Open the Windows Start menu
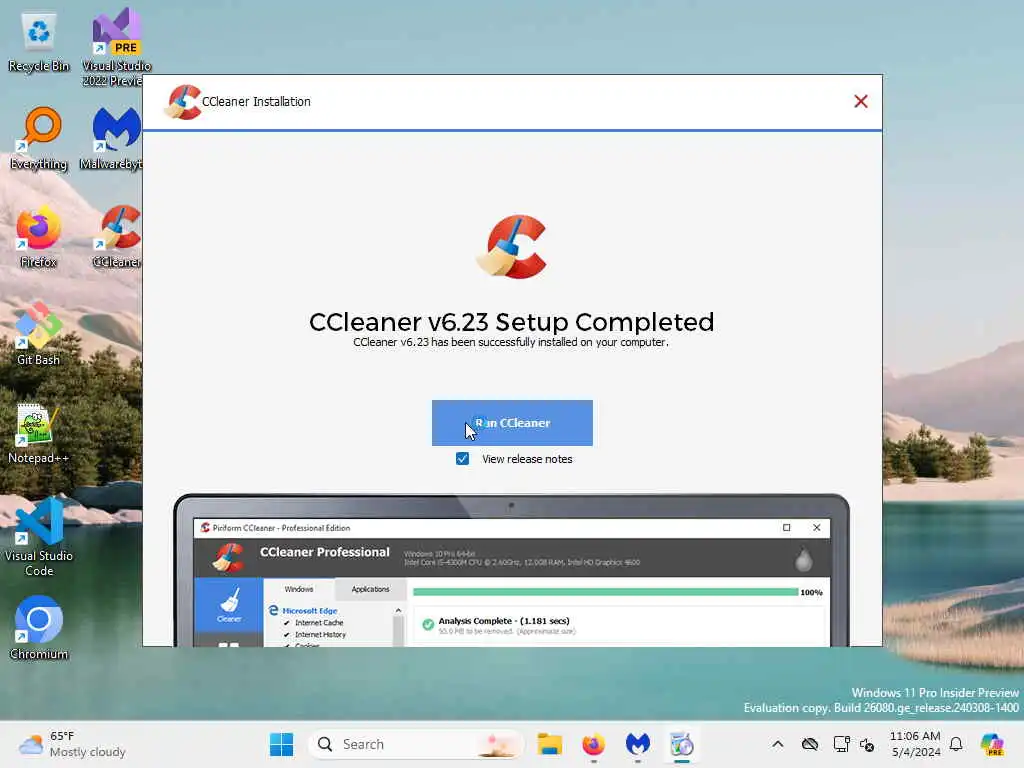 281,744
